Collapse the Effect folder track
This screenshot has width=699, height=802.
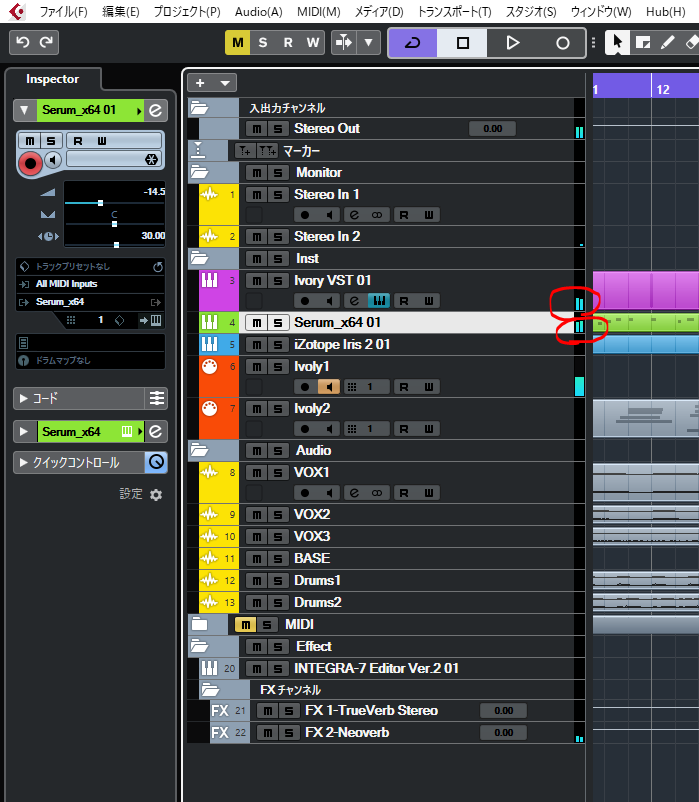[x=199, y=647]
